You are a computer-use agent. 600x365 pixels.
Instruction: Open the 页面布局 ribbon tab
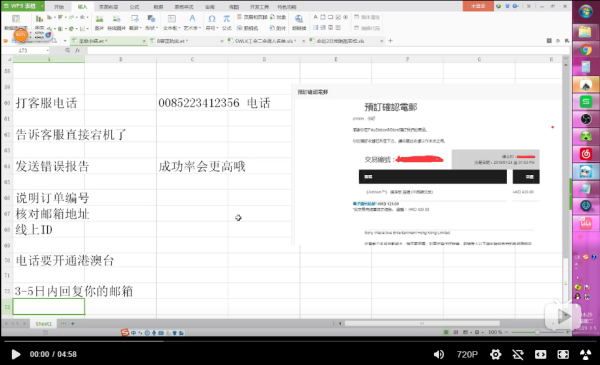click(x=109, y=7)
